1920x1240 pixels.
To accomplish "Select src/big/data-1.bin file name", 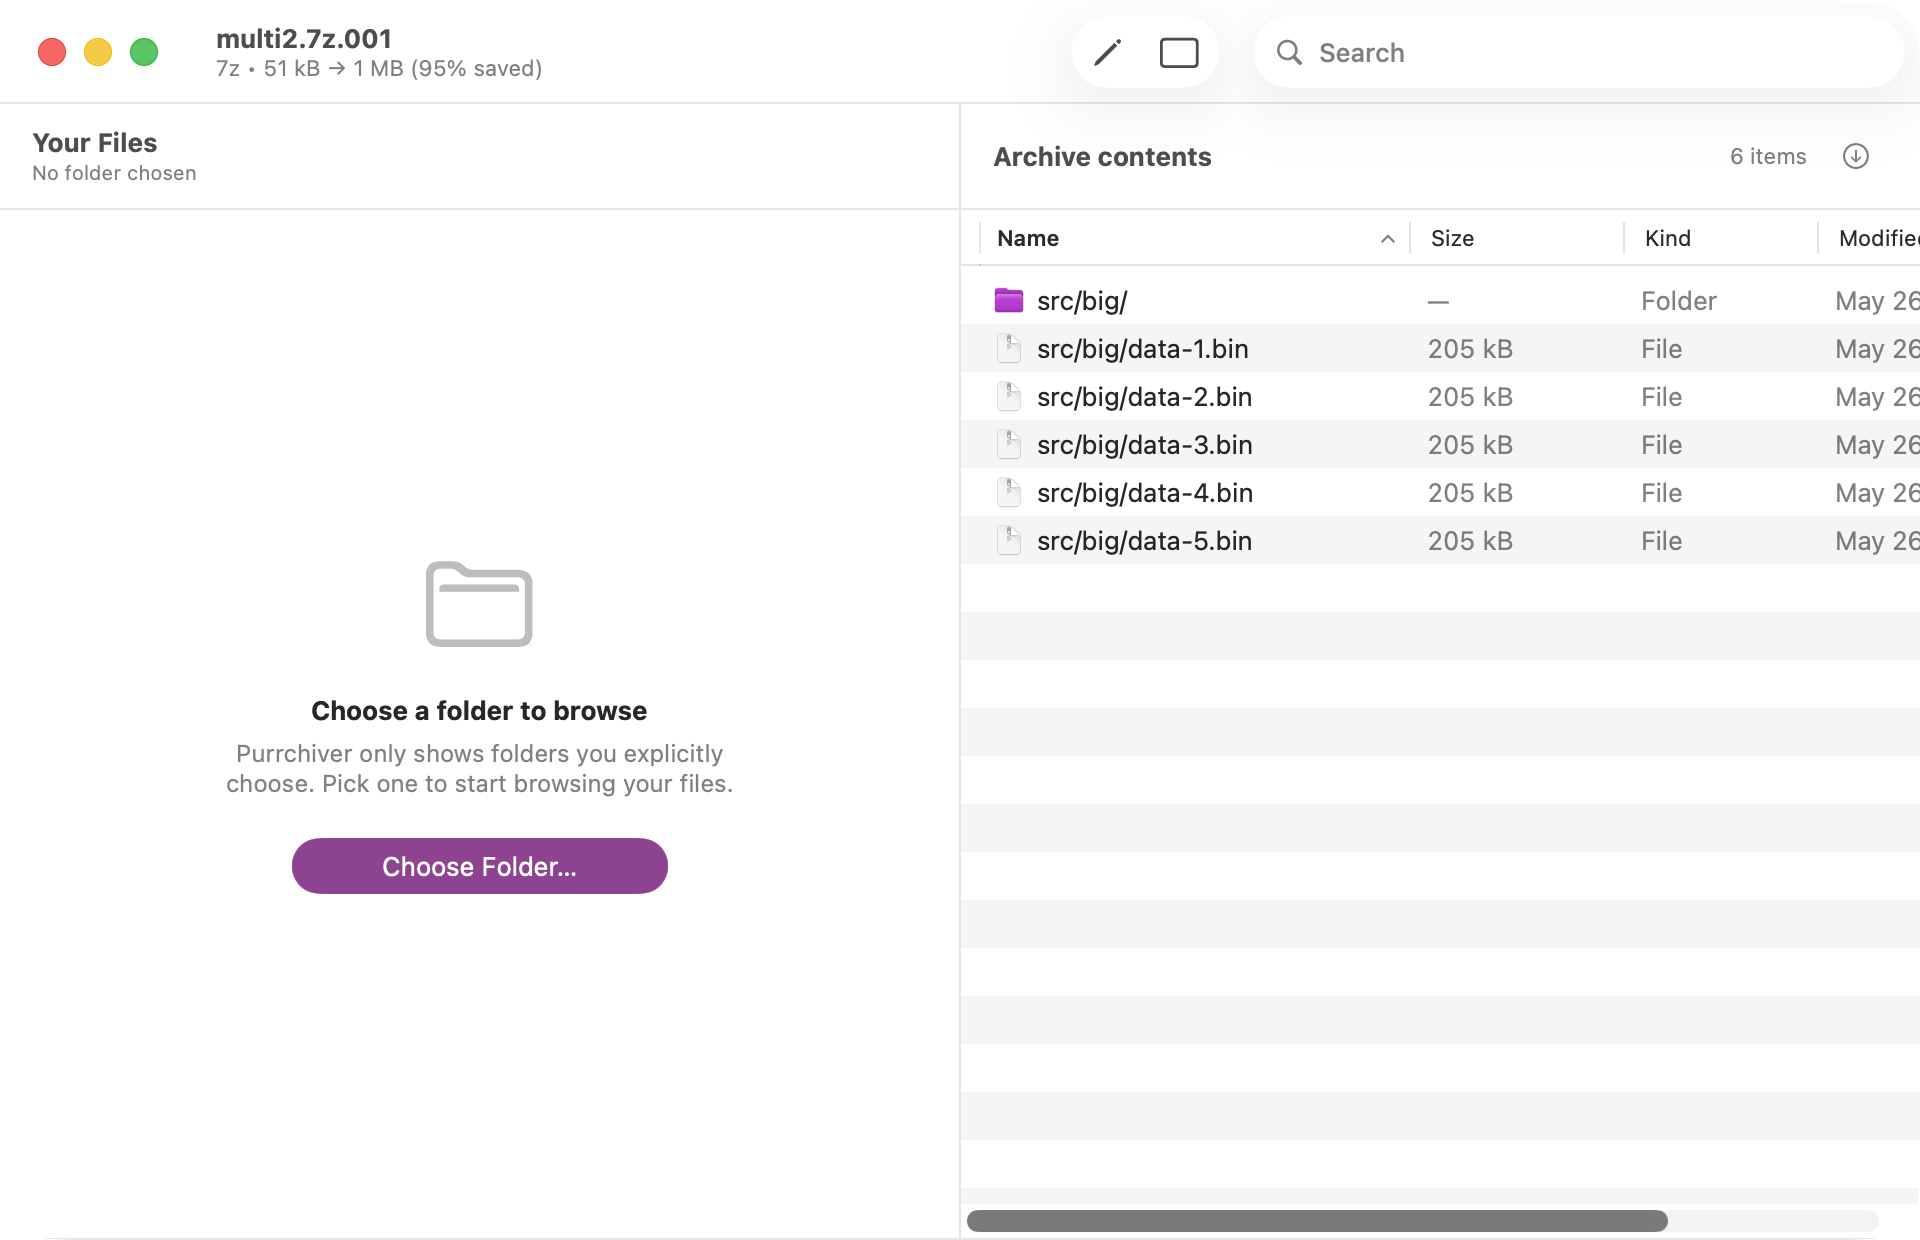I will pyautogui.click(x=1143, y=348).
